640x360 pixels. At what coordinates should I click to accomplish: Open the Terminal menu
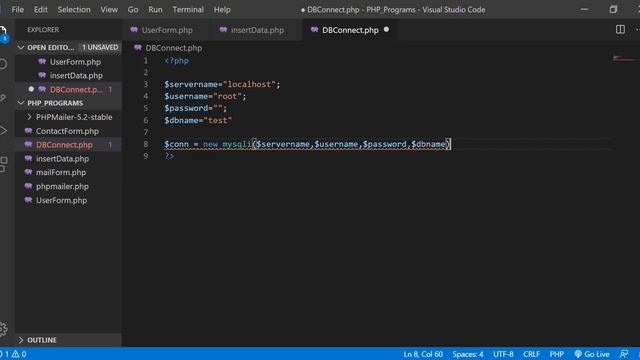[x=188, y=9]
